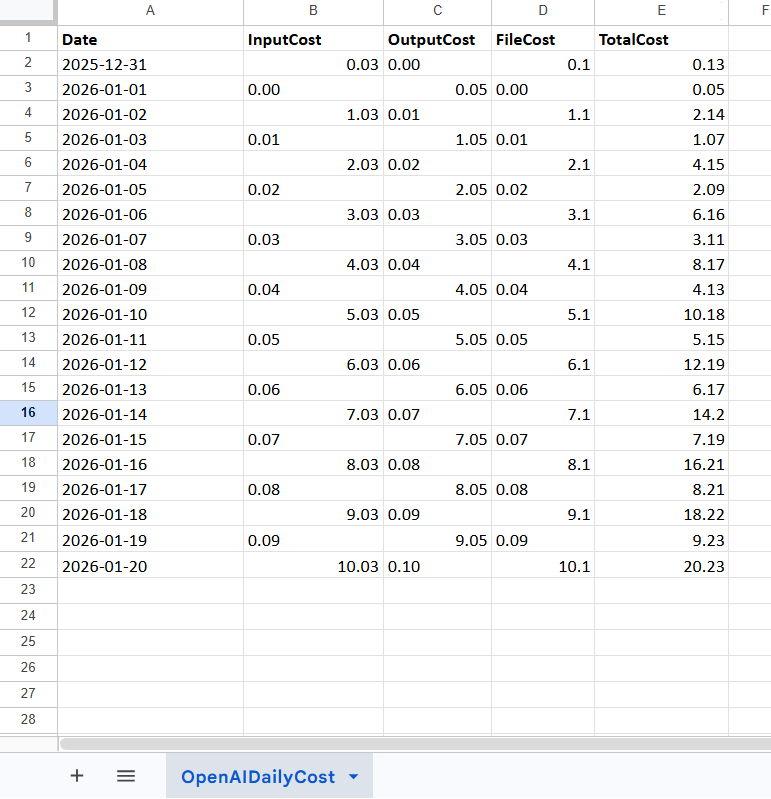Select column E header
The width and height of the screenshot is (771, 799).
[661, 11]
